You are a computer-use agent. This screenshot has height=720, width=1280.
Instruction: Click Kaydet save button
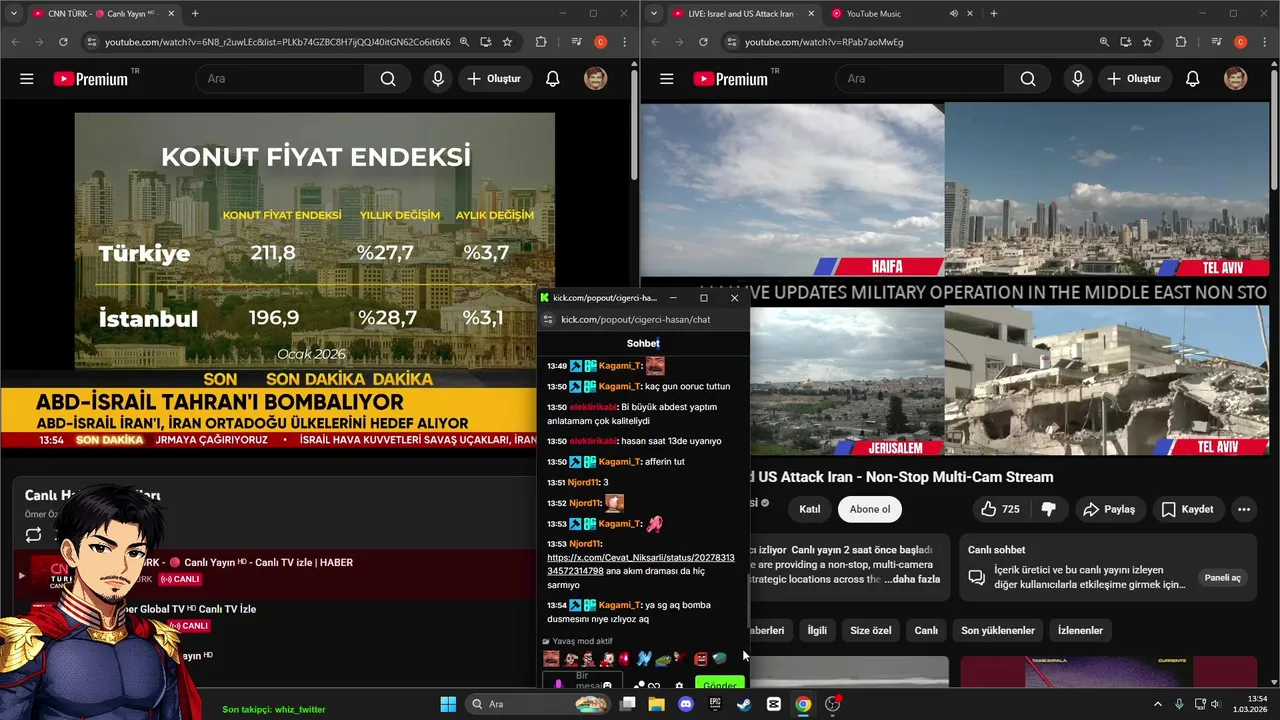[x=1187, y=509]
